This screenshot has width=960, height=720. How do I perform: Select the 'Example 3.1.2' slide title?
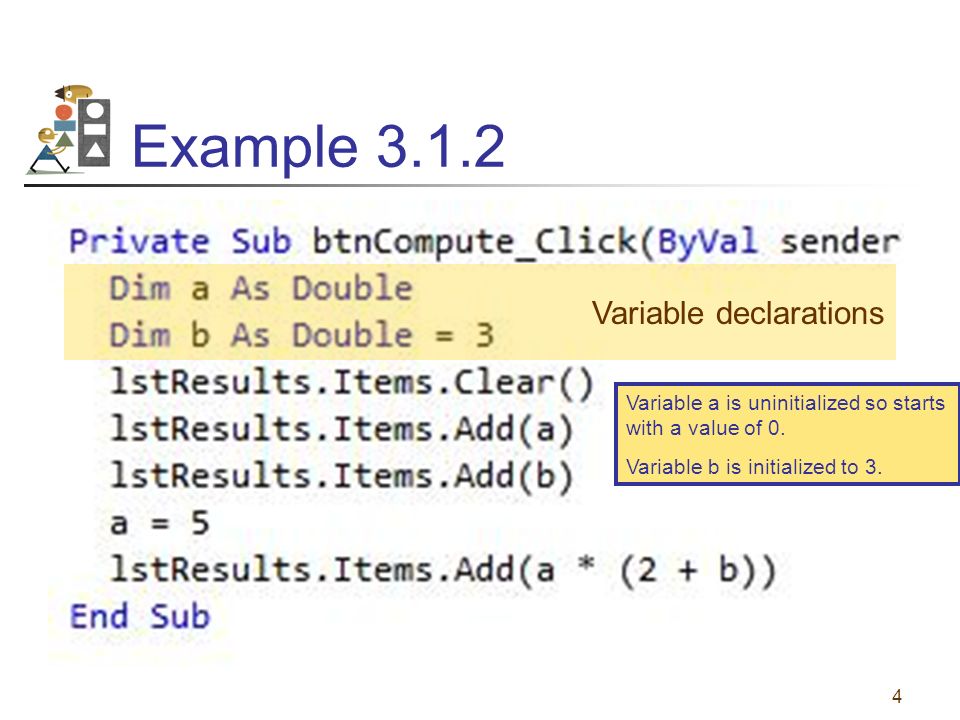(x=318, y=146)
